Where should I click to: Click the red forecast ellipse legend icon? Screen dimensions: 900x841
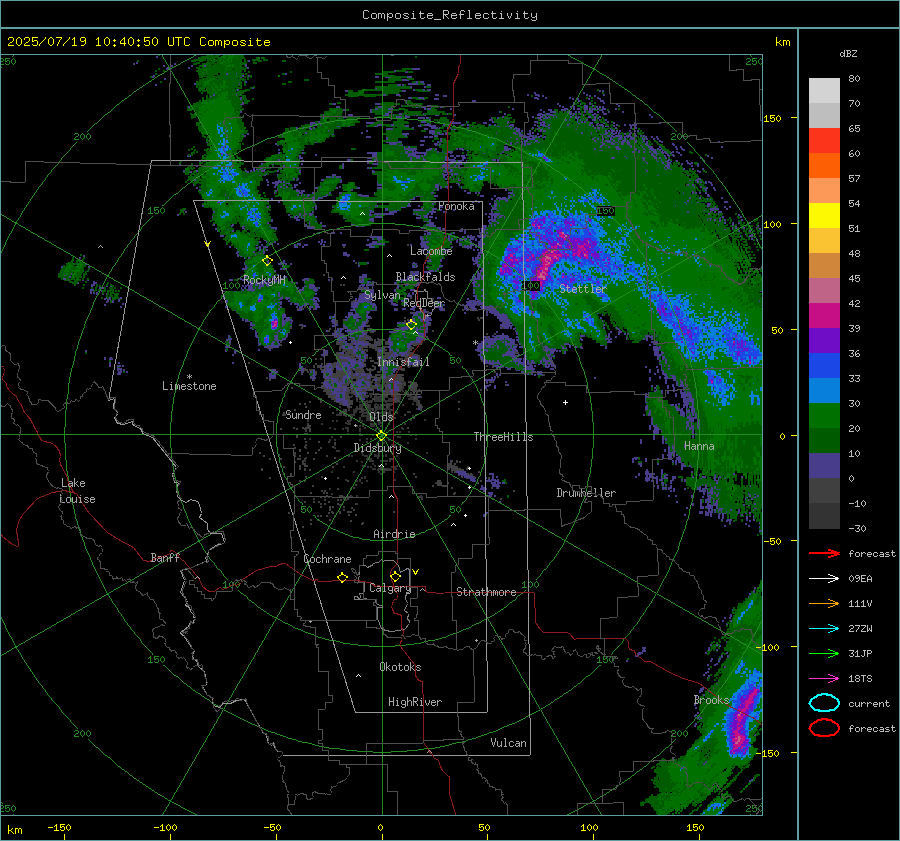[824, 728]
